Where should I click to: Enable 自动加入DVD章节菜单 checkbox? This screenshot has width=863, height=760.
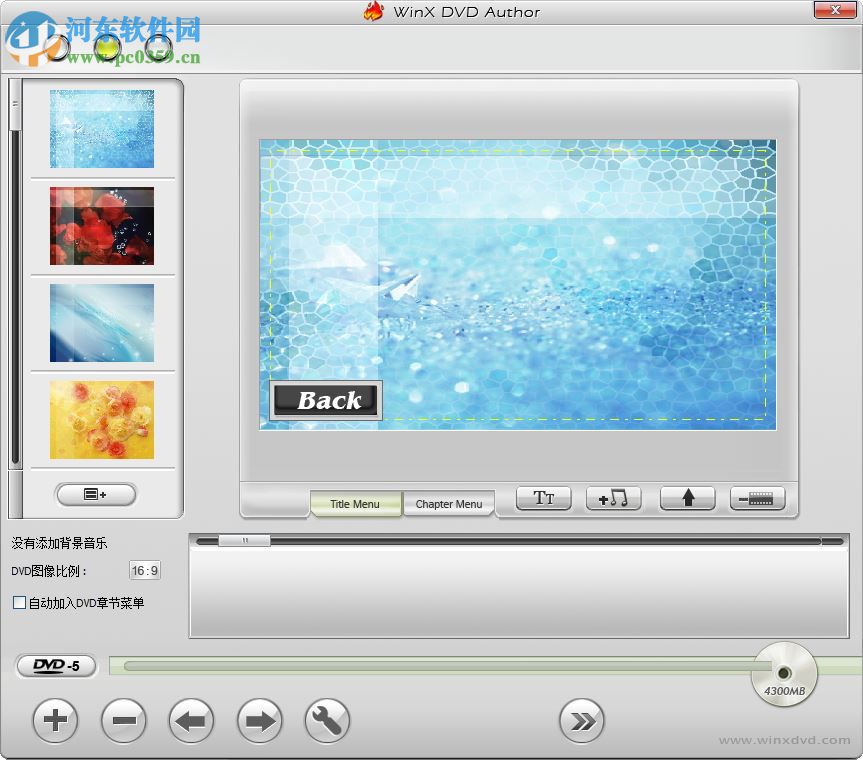[x=17, y=602]
